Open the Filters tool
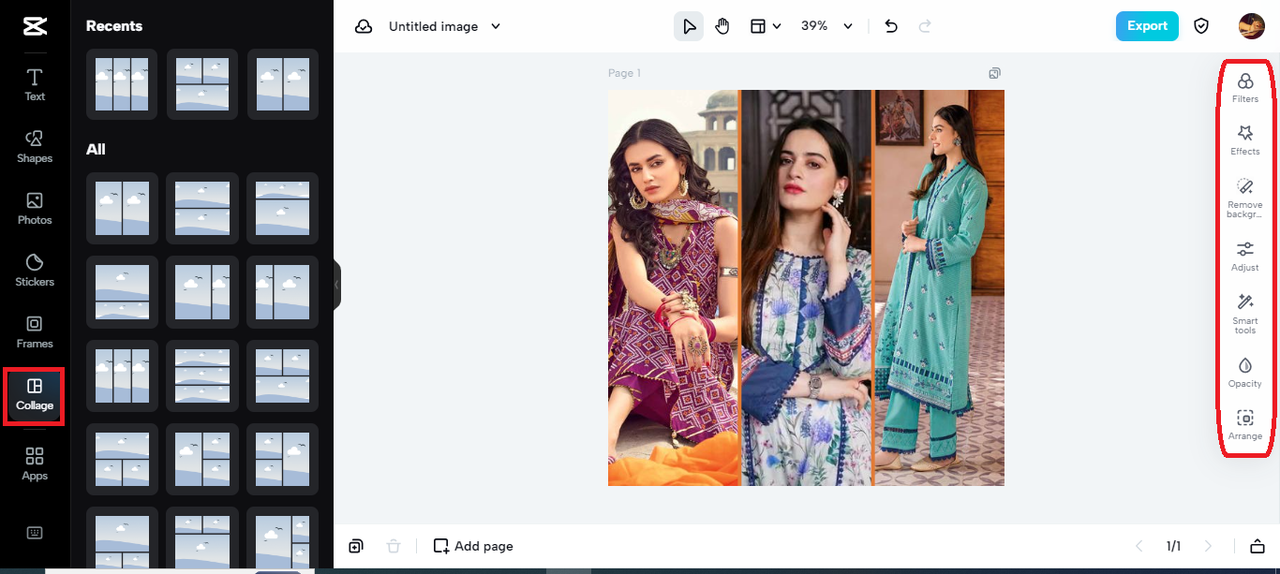 click(1245, 87)
